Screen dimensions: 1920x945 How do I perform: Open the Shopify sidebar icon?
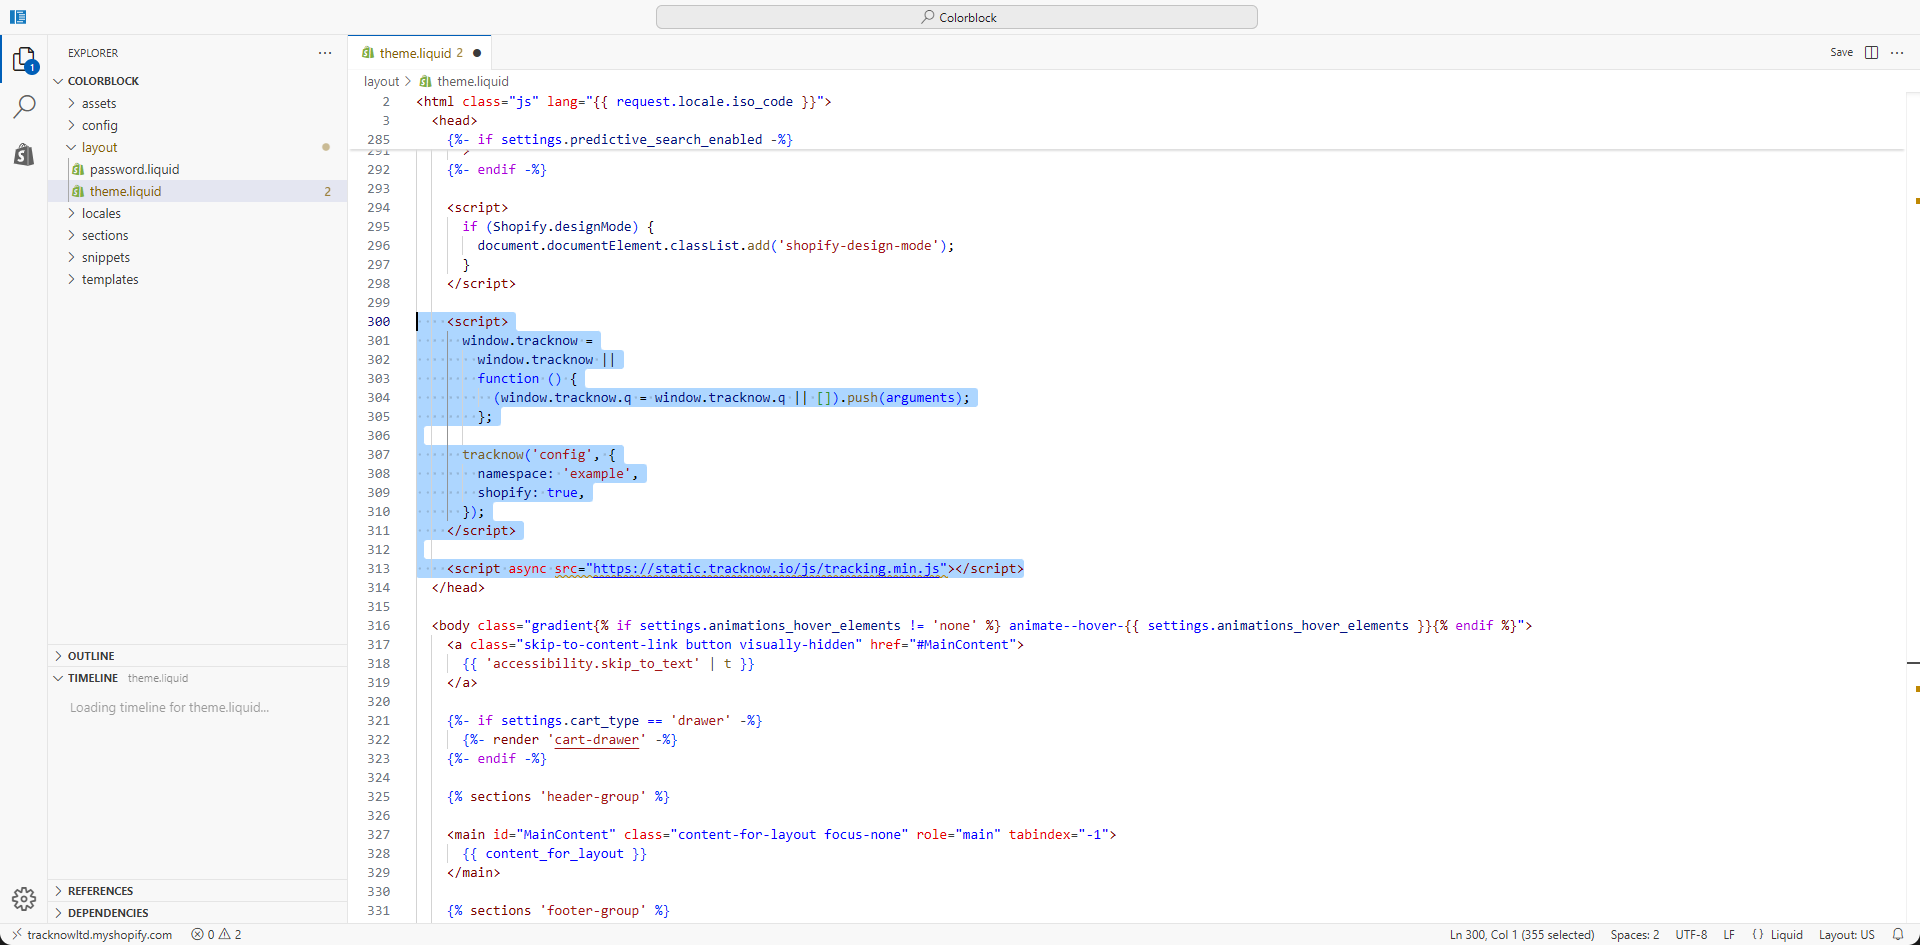click(24, 154)
